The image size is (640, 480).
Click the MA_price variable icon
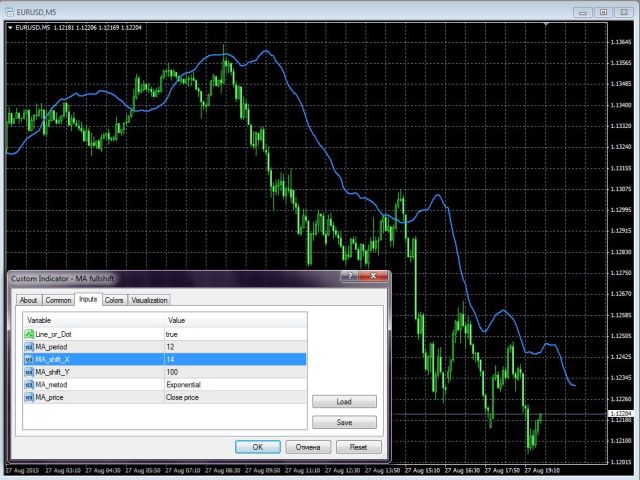[29, 397]
